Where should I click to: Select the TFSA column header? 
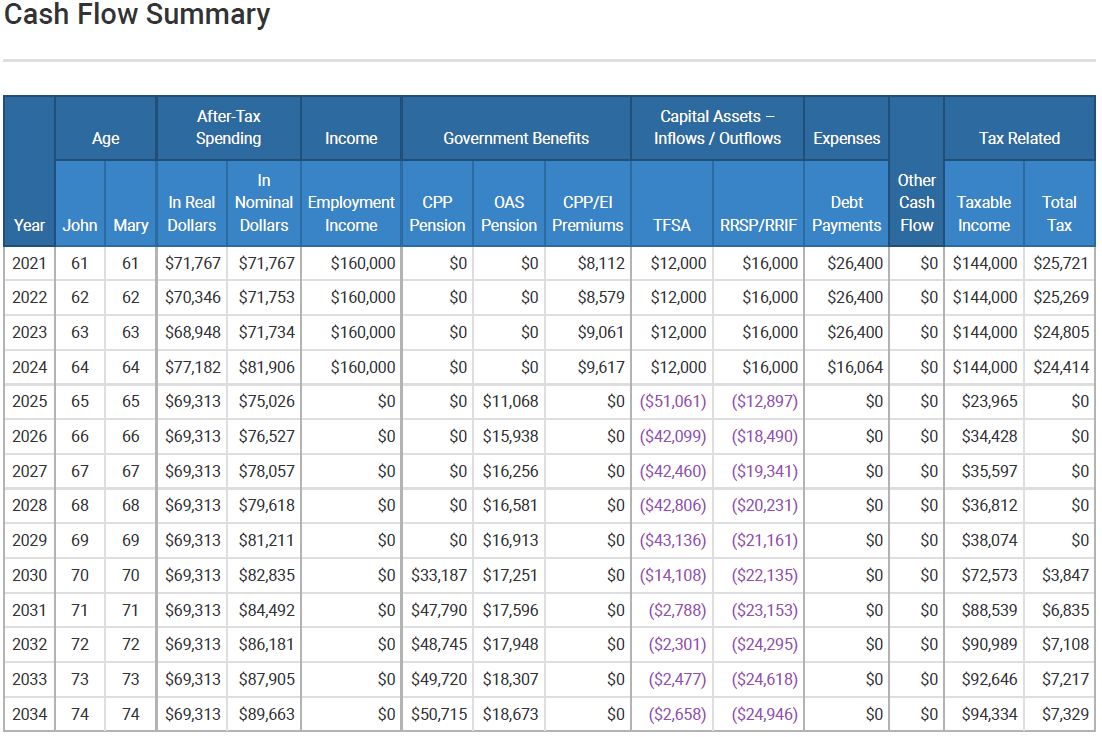[671, 225]
